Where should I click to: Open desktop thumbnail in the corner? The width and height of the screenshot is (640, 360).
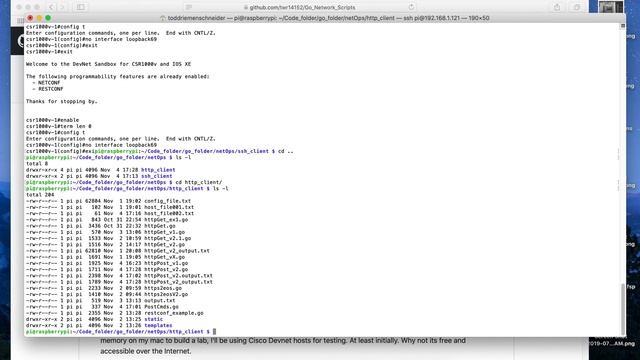click(611, 7)
